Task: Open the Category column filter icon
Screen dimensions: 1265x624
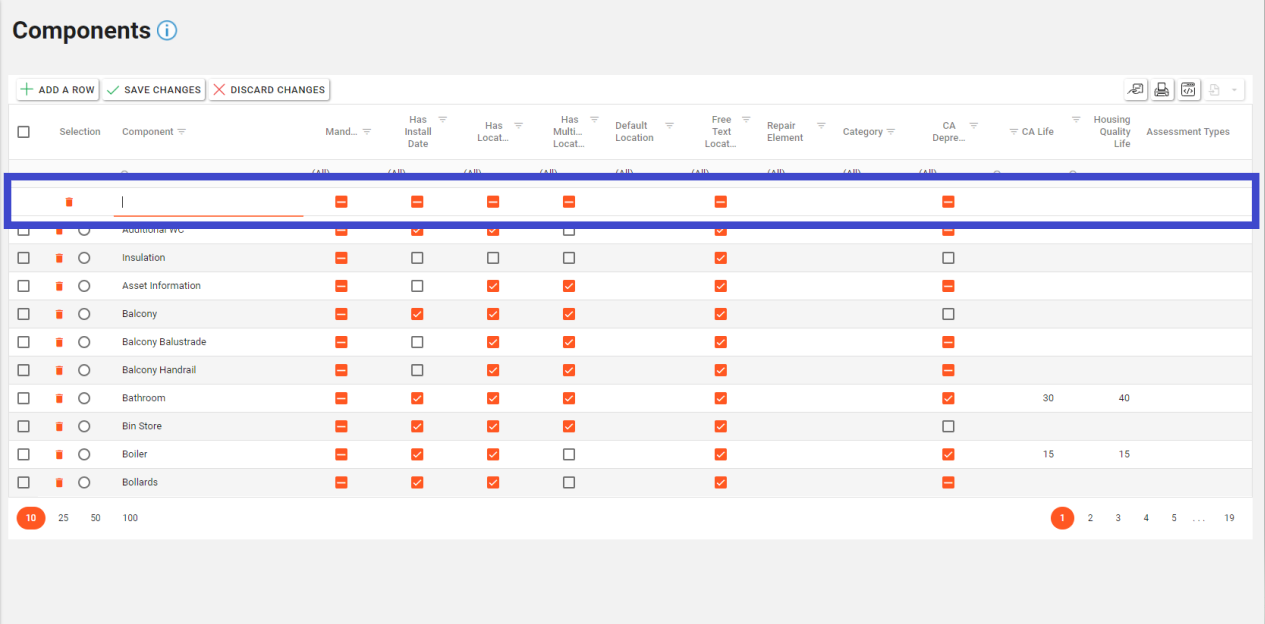Action: pyautogui.click(x=891, y=132)
